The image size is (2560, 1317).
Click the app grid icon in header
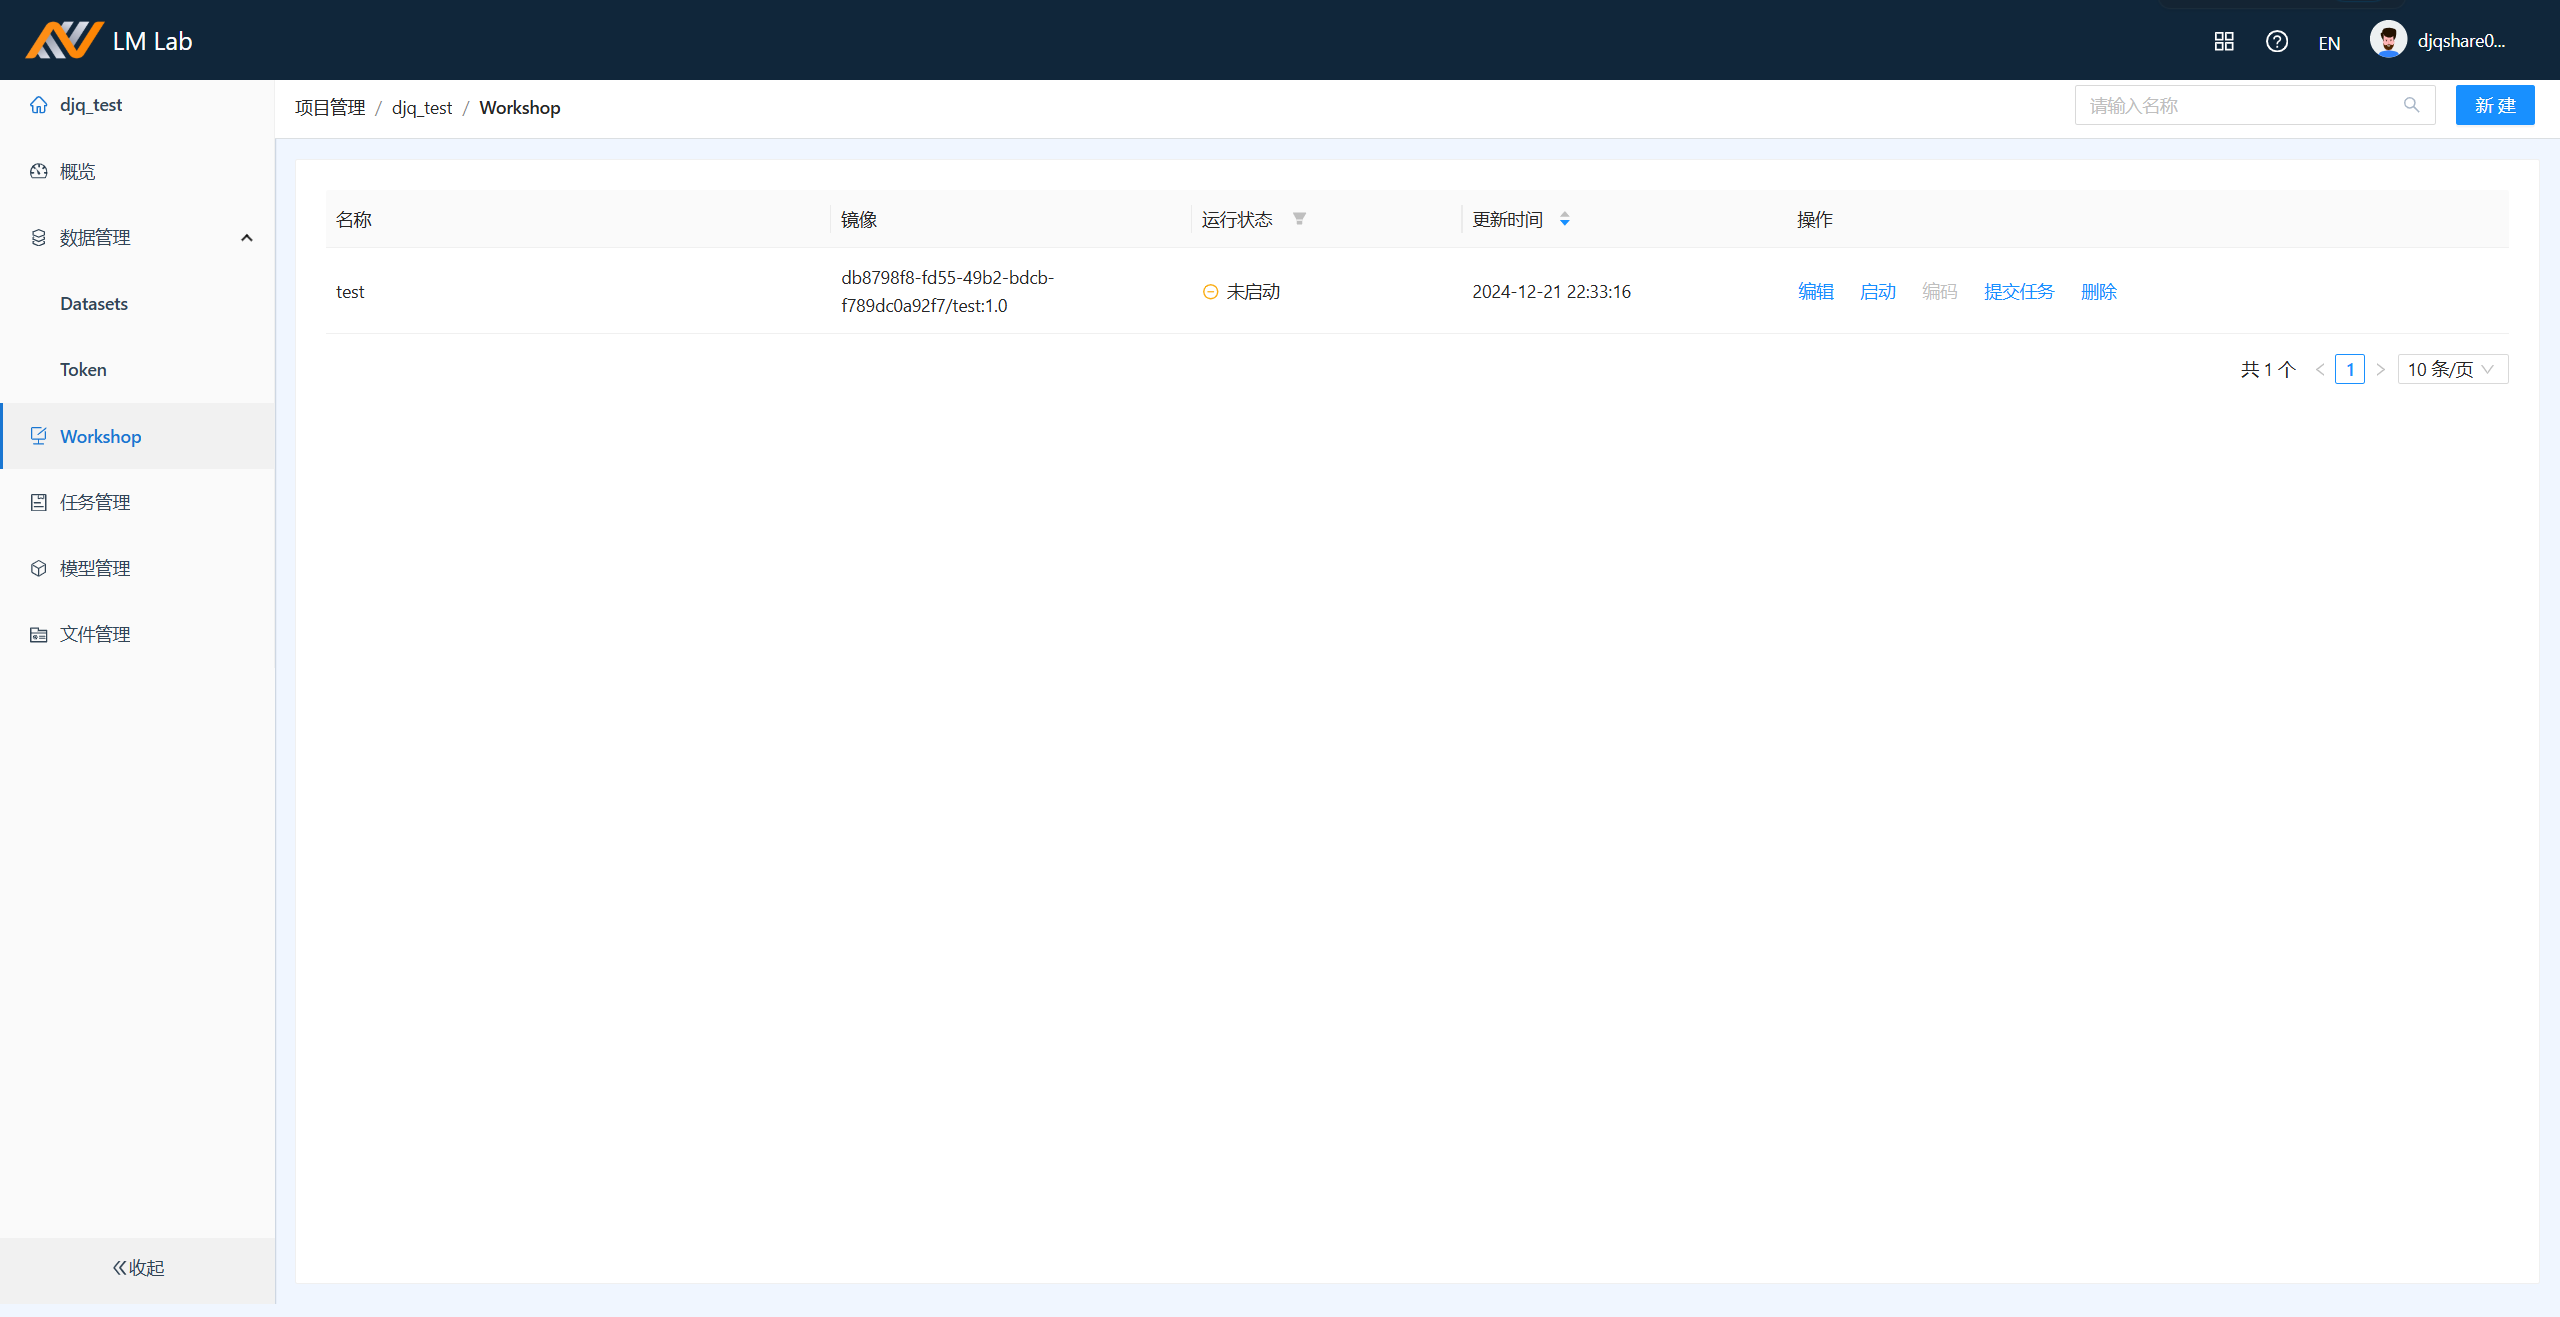tap(2224, 41)
